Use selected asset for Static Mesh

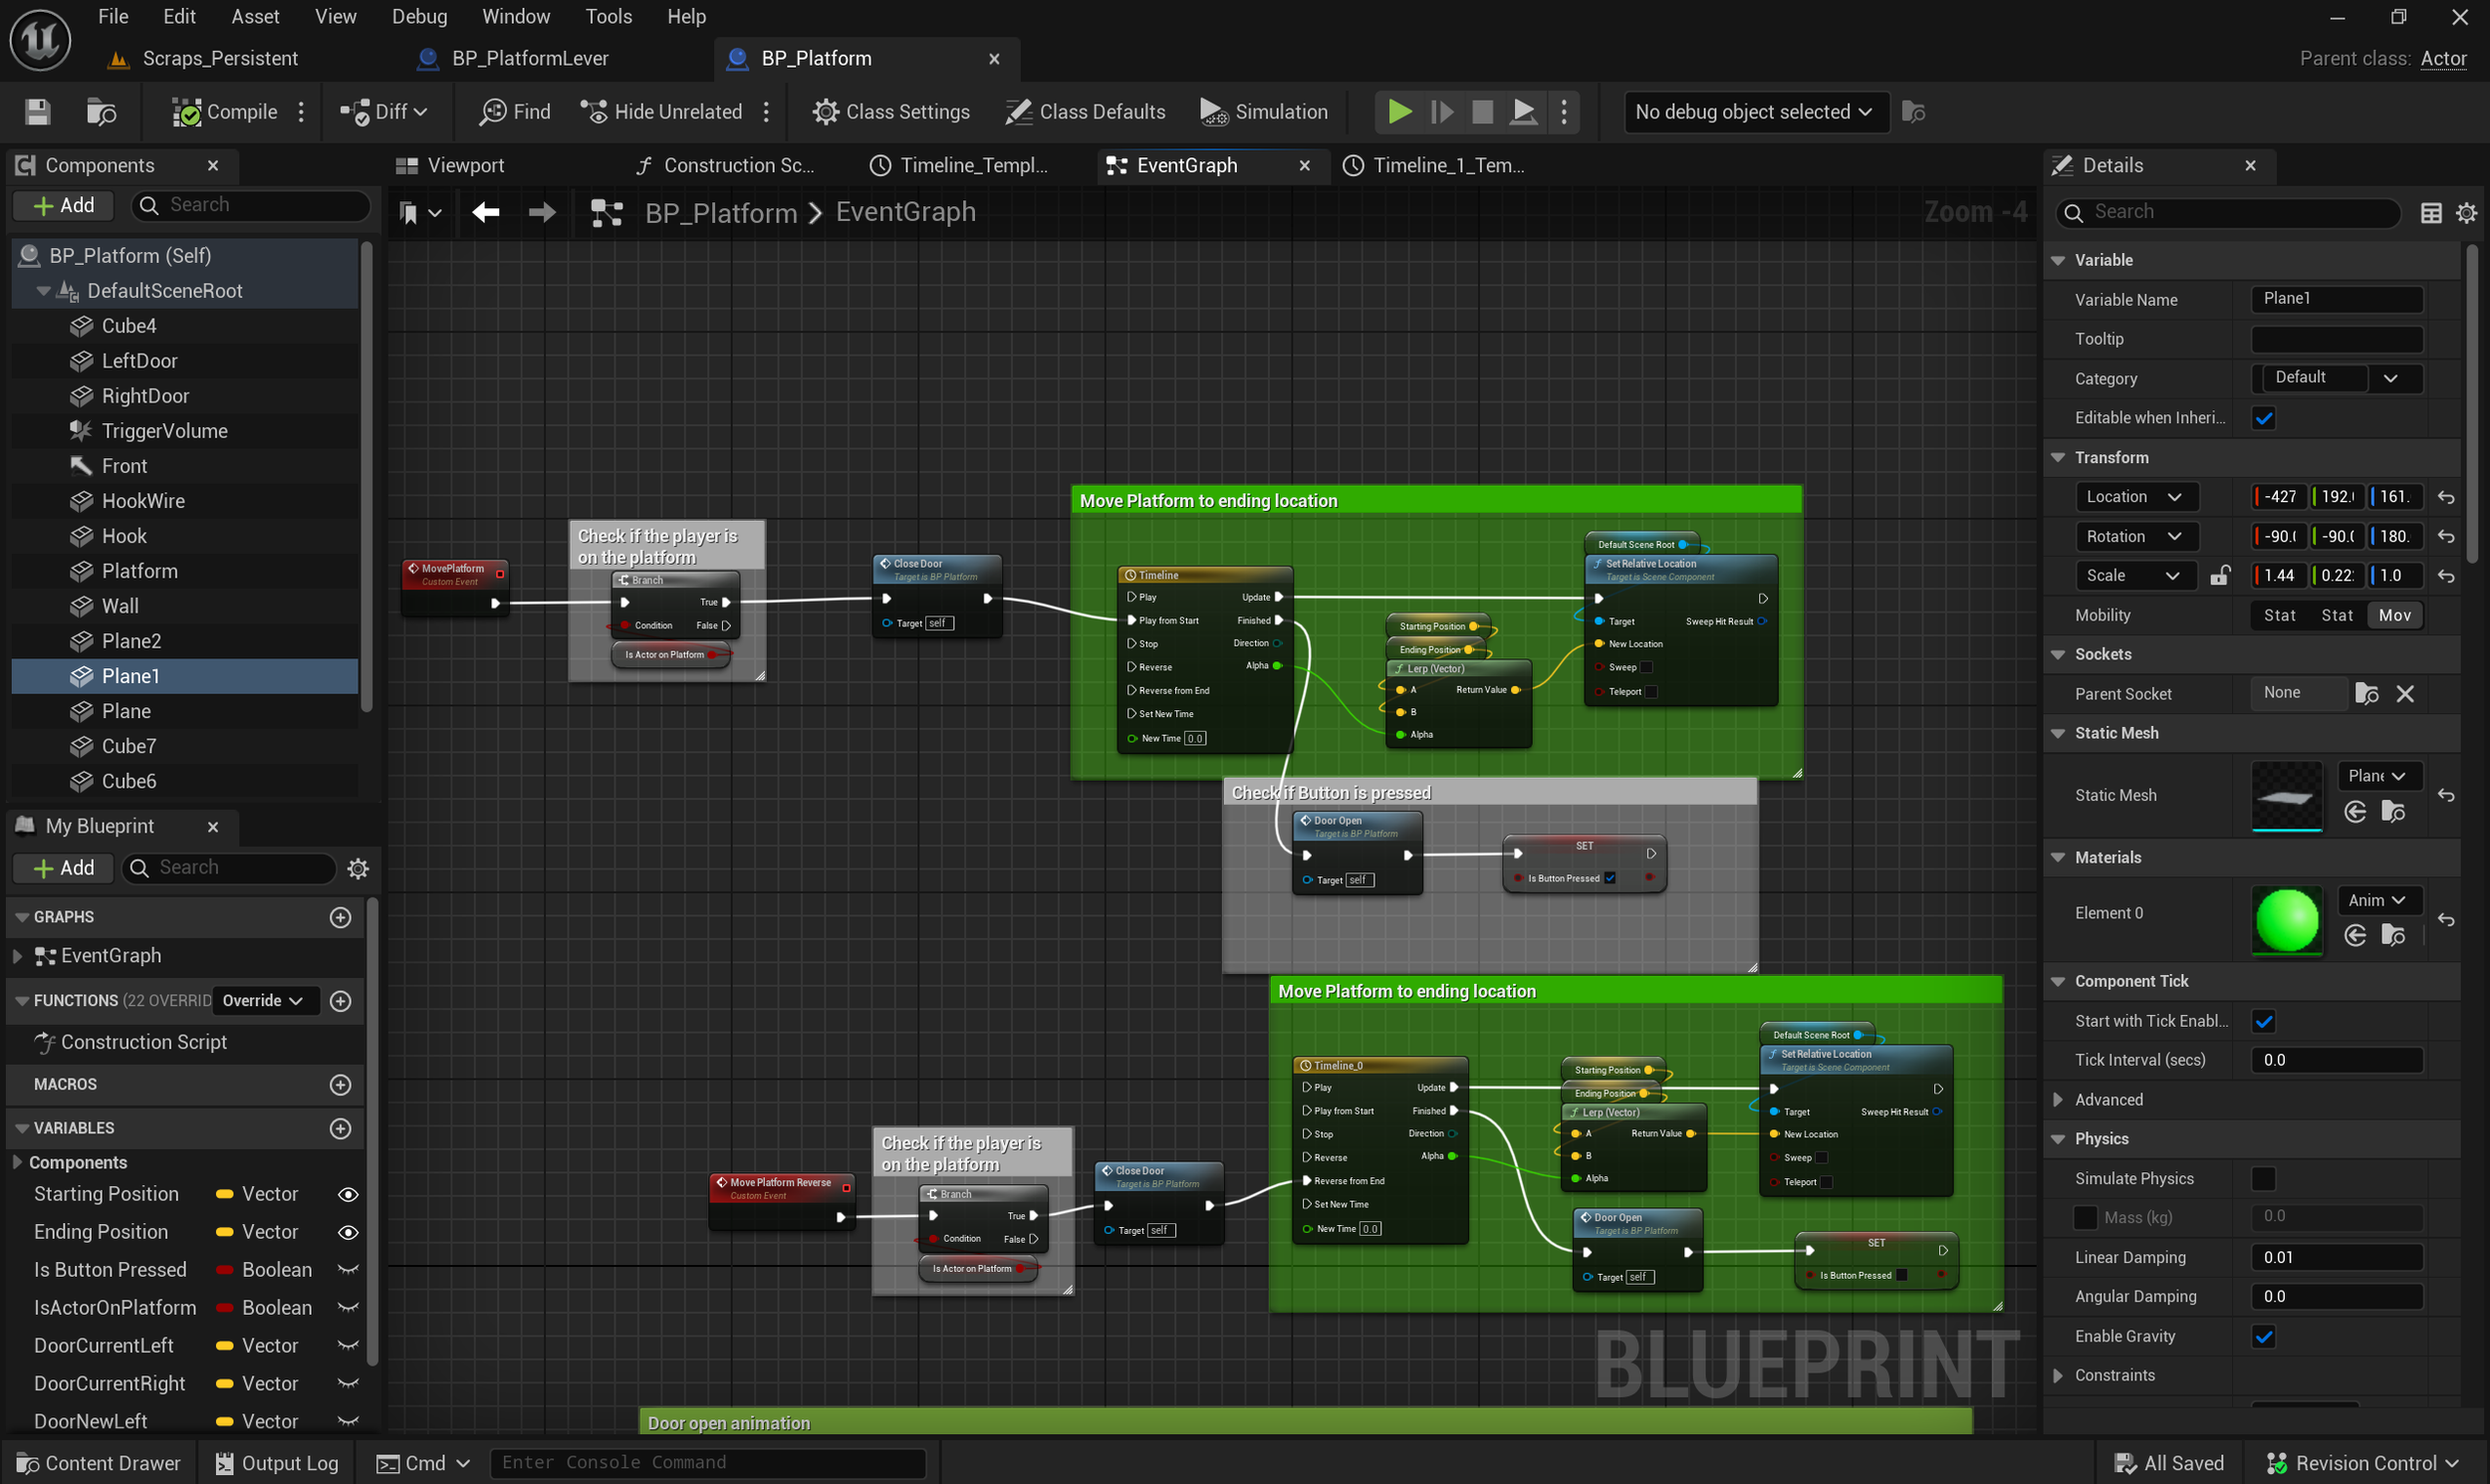2355,812
